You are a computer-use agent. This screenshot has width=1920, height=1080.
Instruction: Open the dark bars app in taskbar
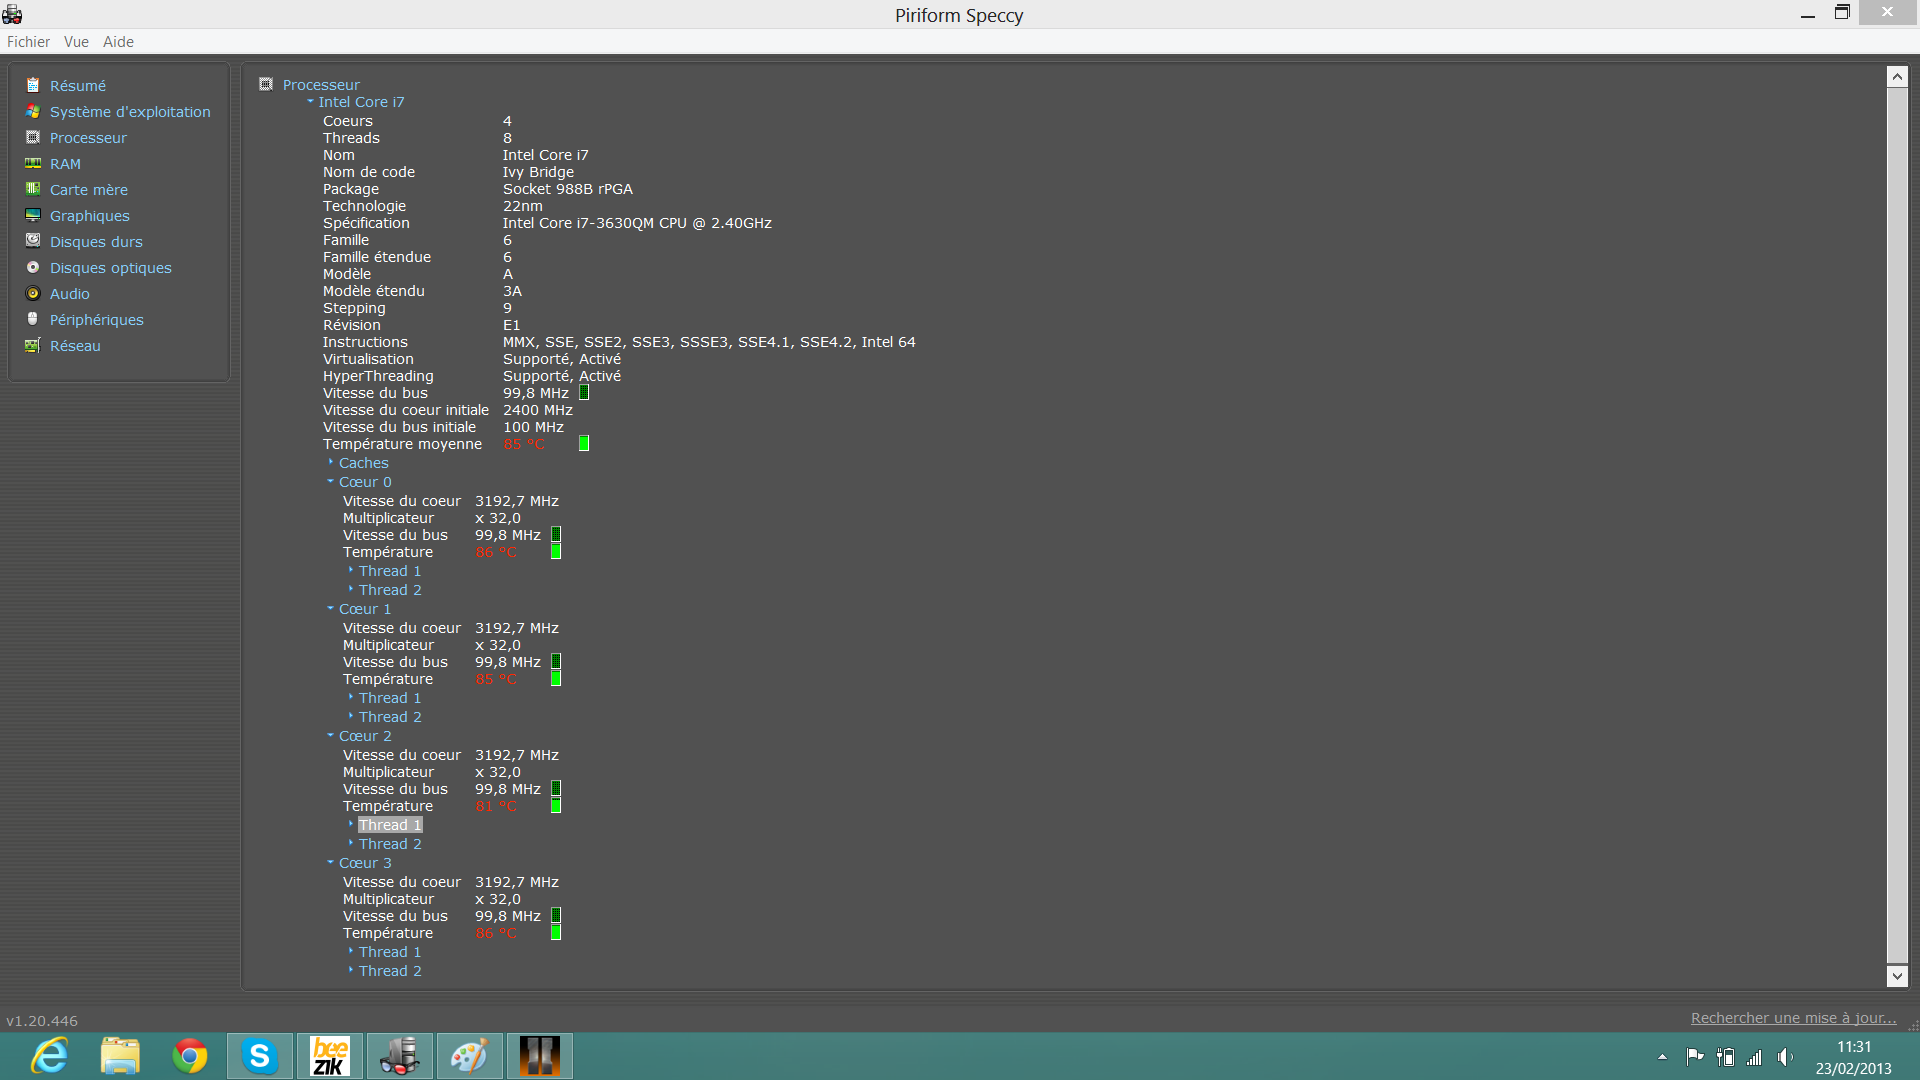pyautogui.click(x=539, y=1056)
